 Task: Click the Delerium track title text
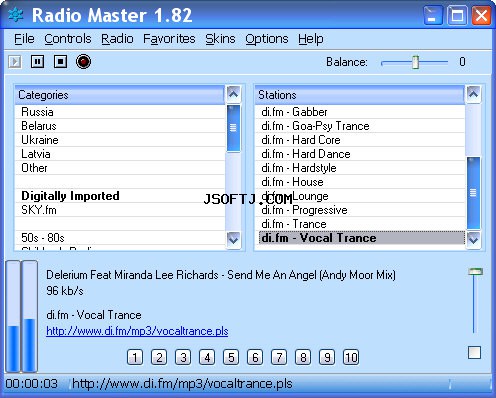pos(221,275)
